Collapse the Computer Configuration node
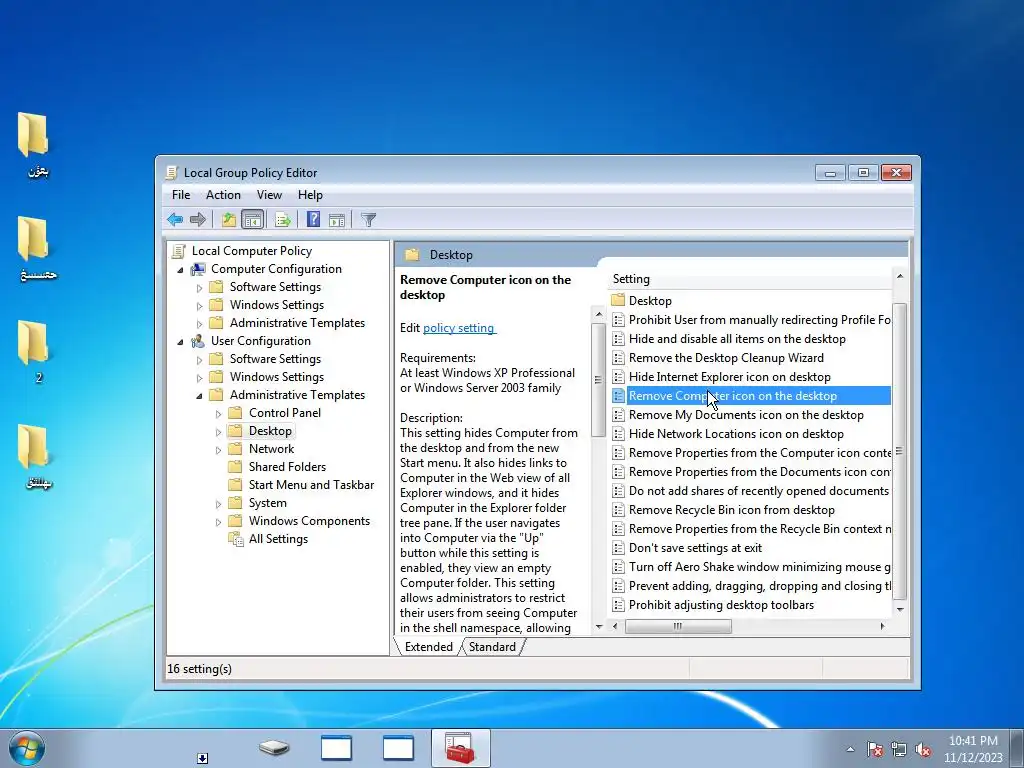Viewport: 1024px width, 768px height. tap(180, 269)
